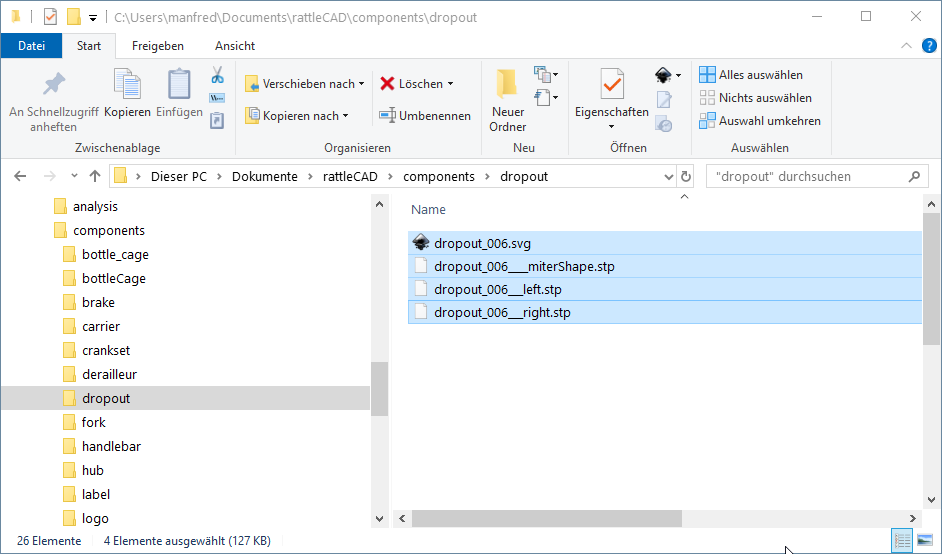Viewport: 942px width, 554px height.
Task: Open the Datei menu tab
Action: click(32, 46)
